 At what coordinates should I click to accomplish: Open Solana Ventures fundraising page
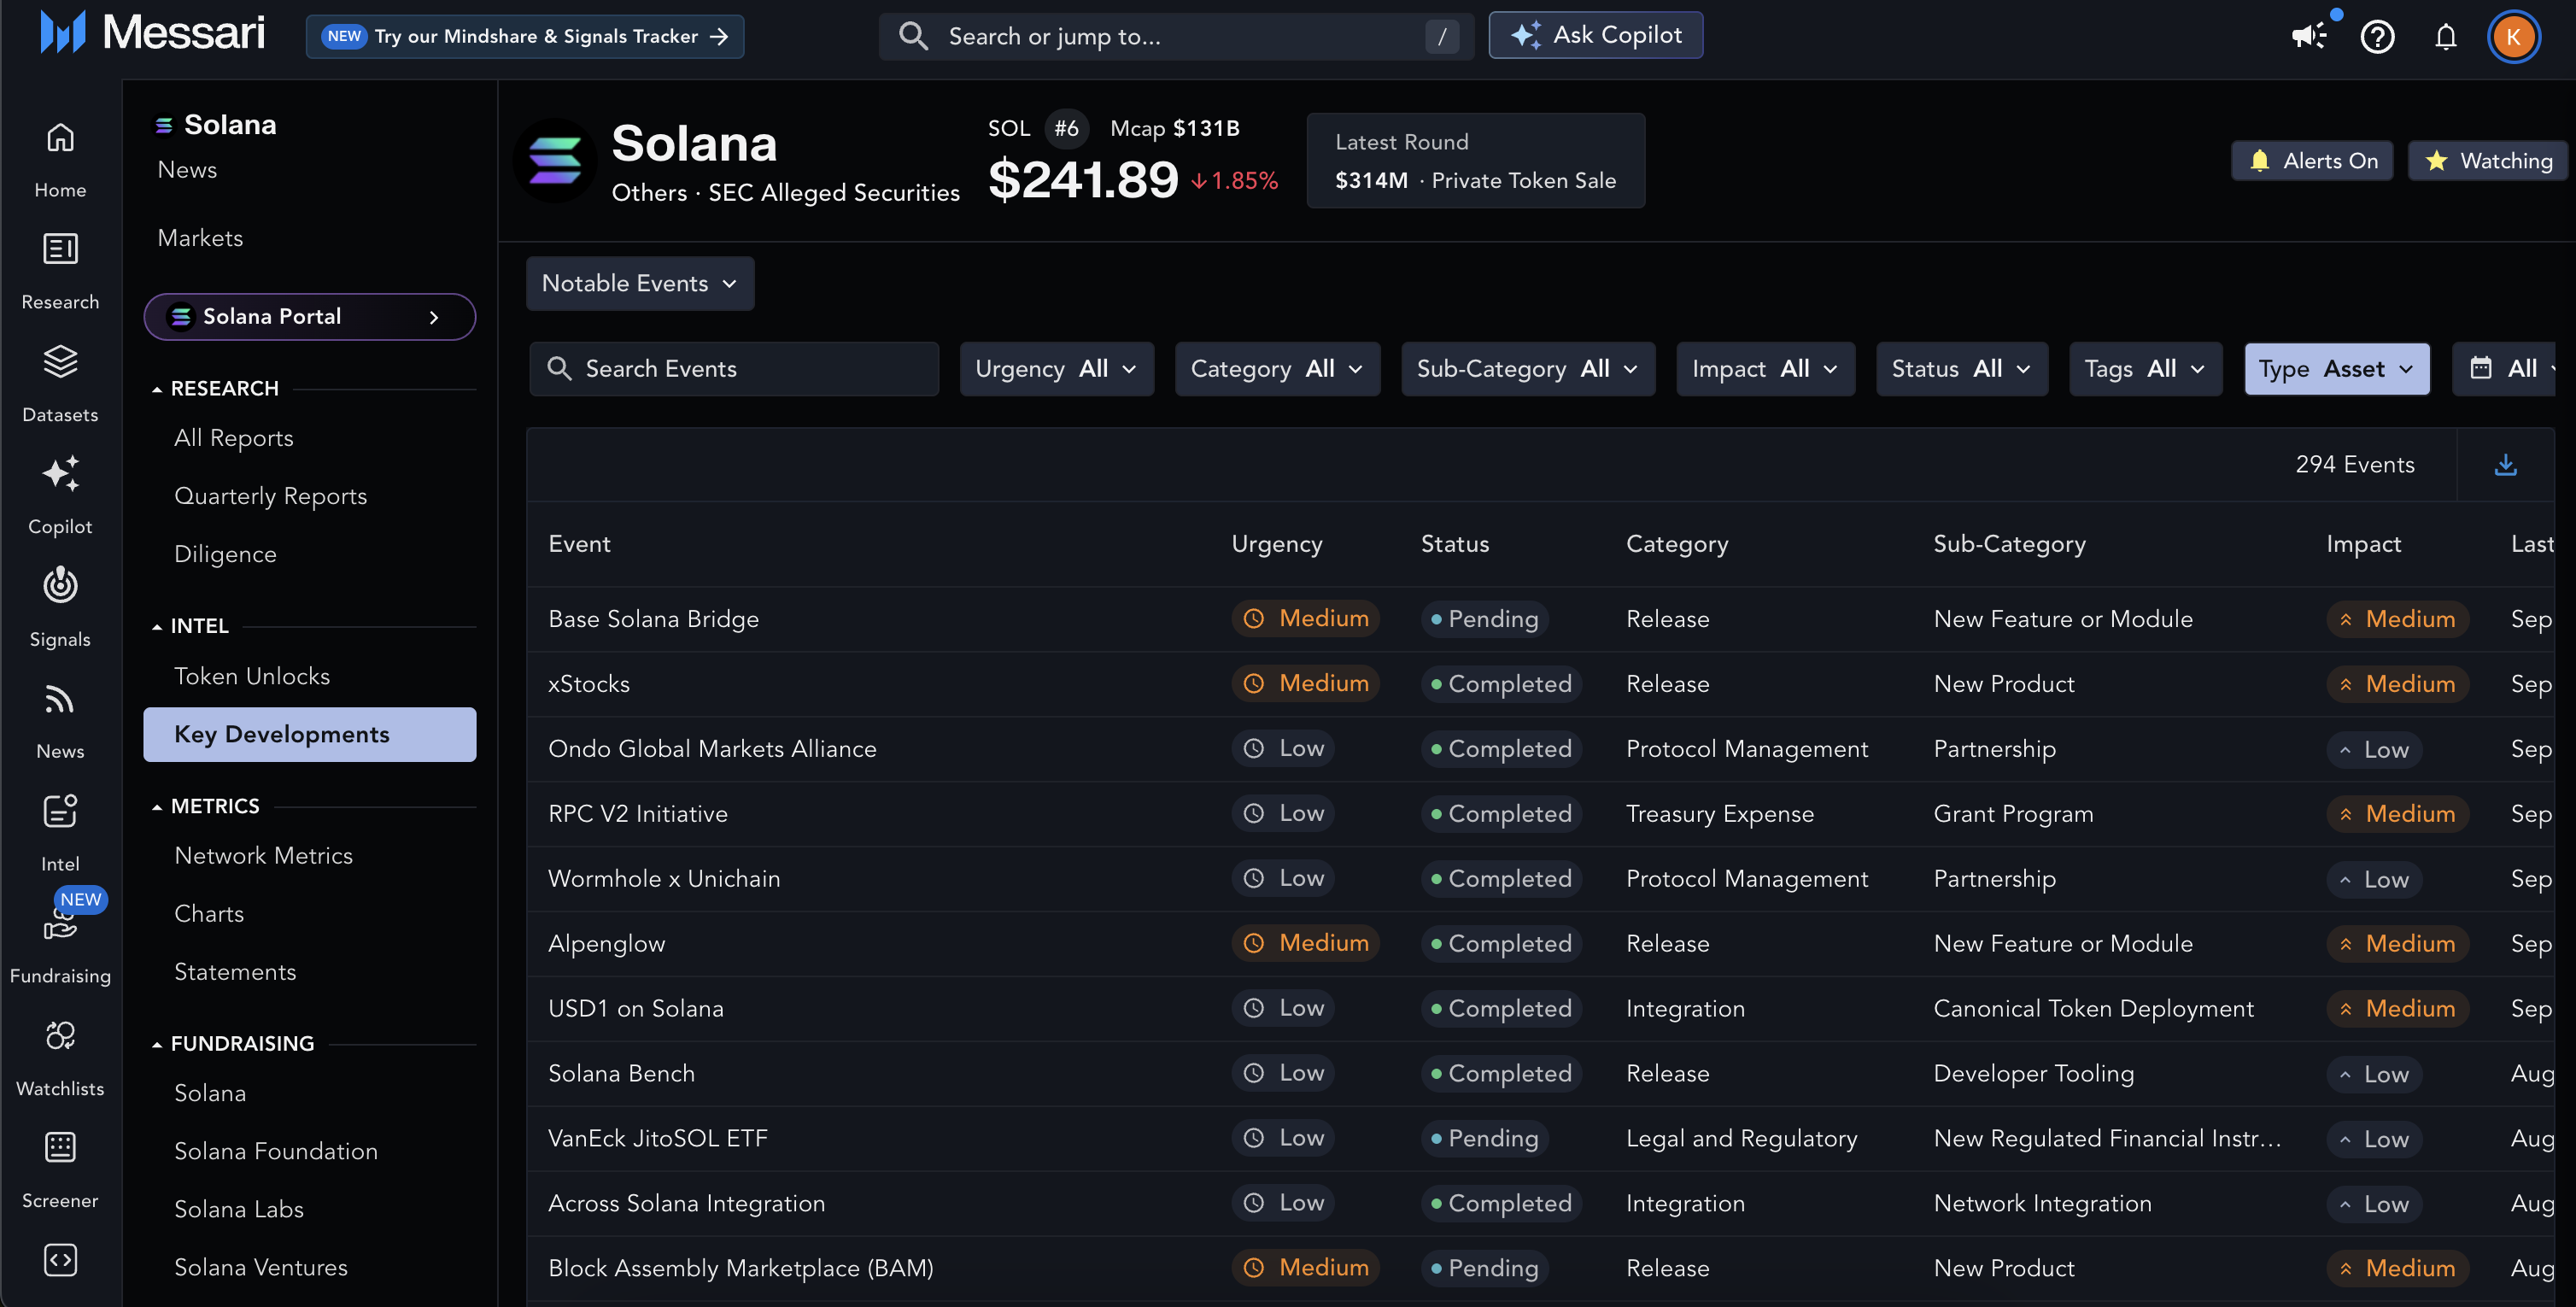[x=261, y=1267]
